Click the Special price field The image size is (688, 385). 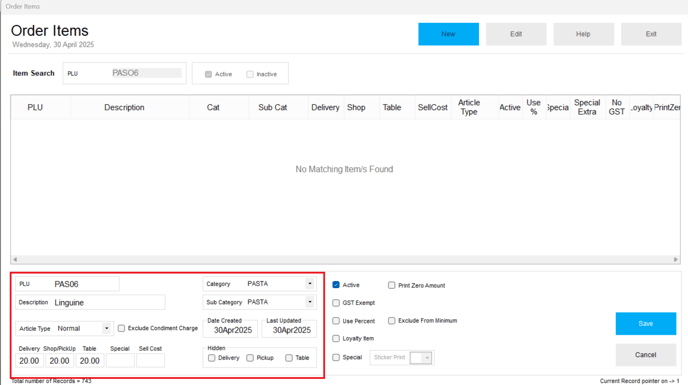(x=120, y=361)
